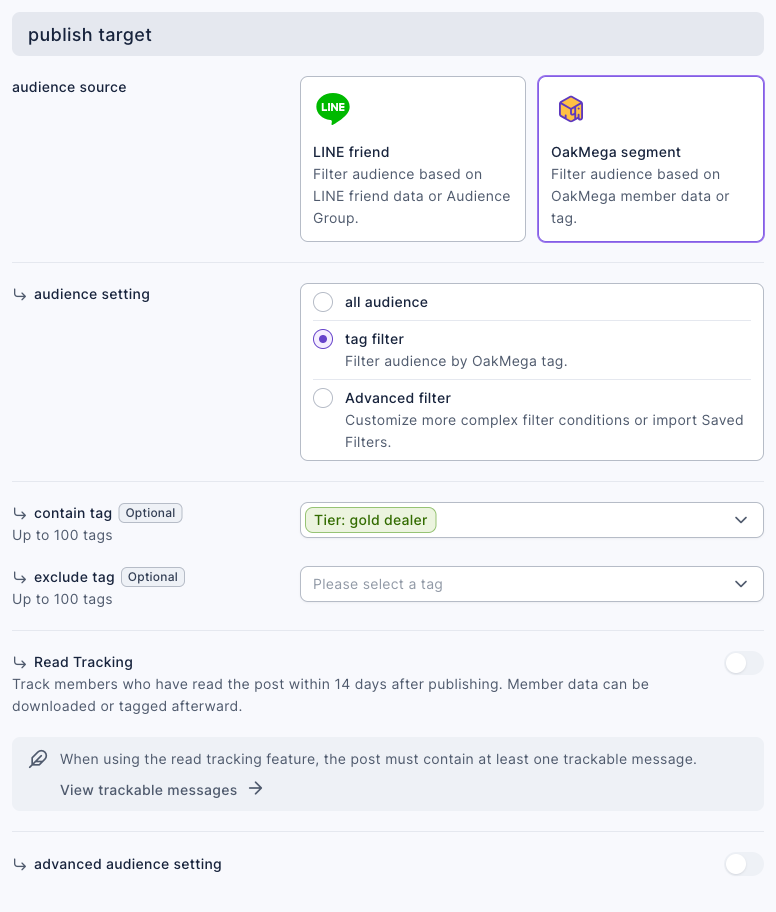Click the Customize more complex filter conditions description
This screenshot has width=776, height=912.
[544, 431]
